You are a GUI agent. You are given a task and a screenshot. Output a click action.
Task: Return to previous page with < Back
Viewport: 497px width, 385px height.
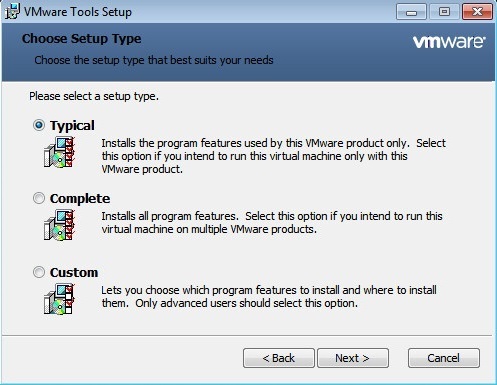[279, 358]
